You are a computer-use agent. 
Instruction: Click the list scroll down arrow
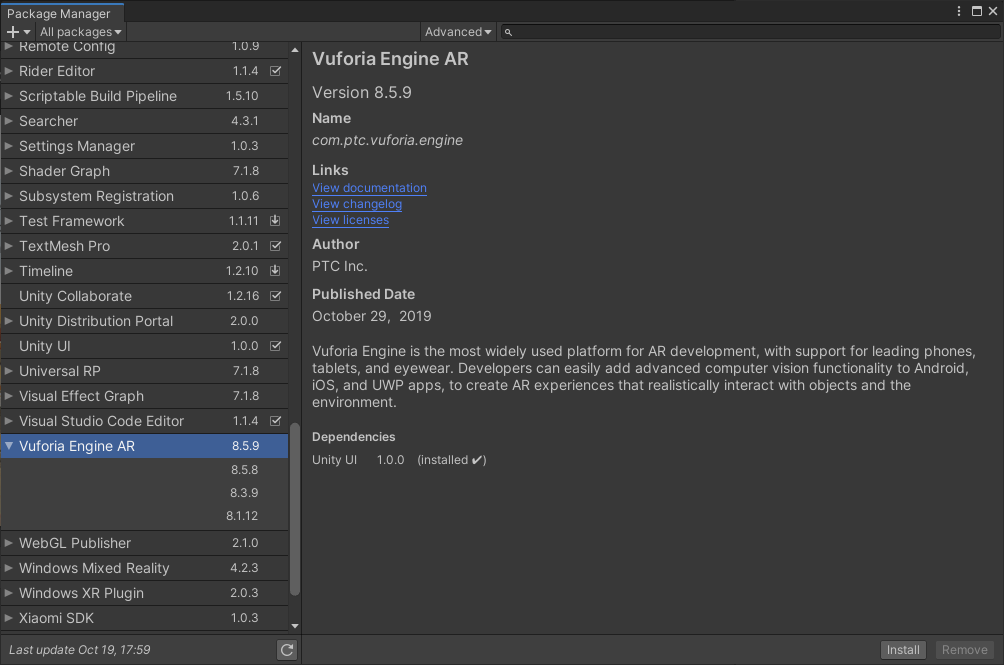(x=295, y=626)
